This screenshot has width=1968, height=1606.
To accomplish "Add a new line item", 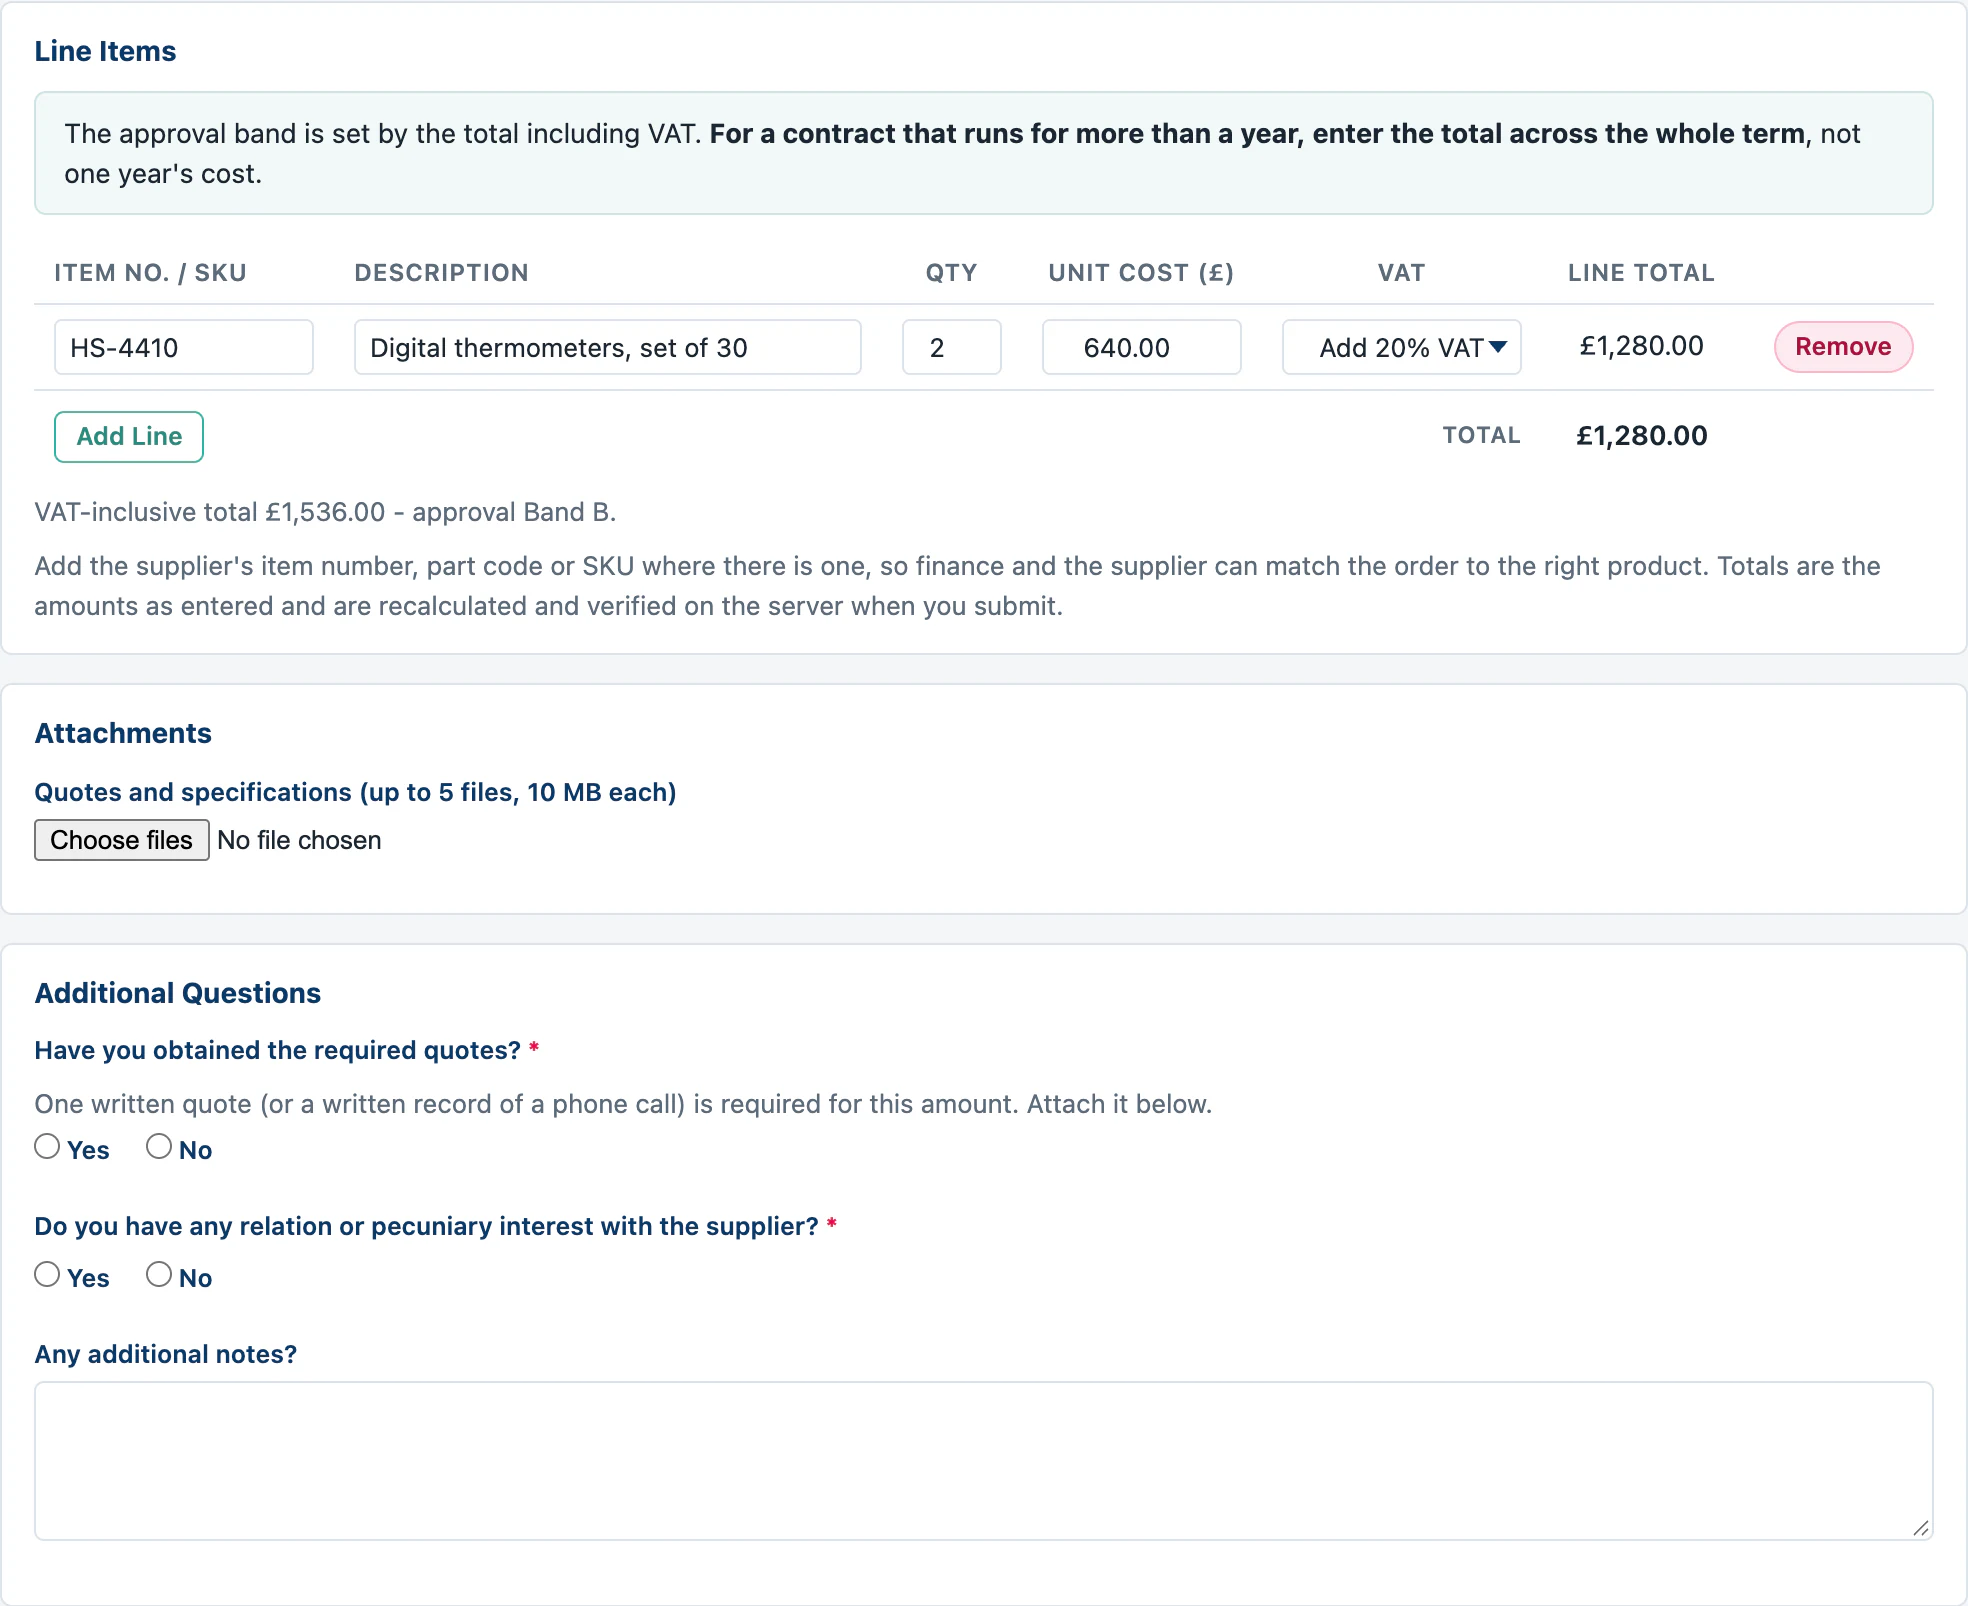I will tap(129, 437).
